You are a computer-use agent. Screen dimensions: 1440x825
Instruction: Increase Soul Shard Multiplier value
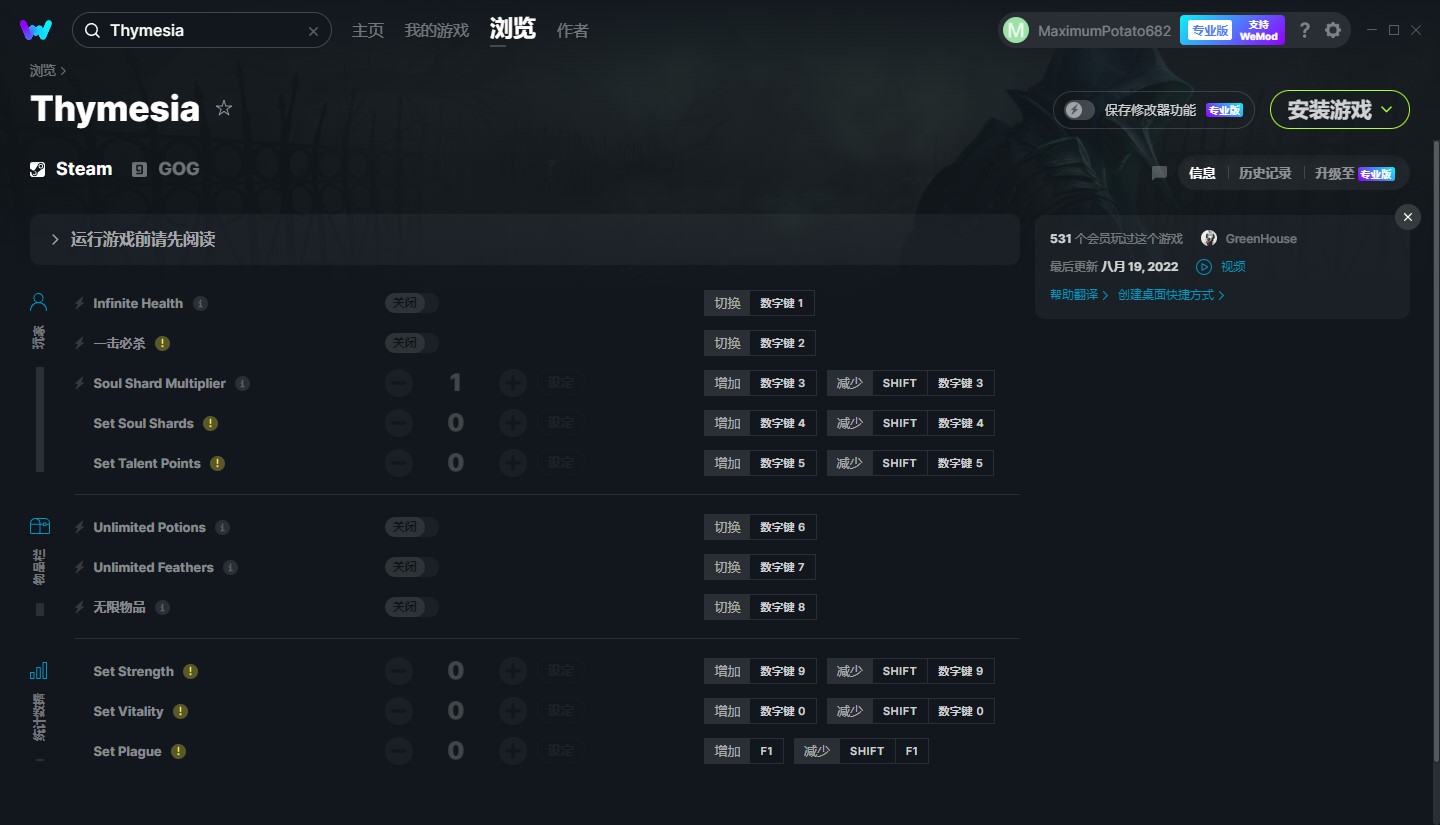pyautogui.click(x=513, y=383)
